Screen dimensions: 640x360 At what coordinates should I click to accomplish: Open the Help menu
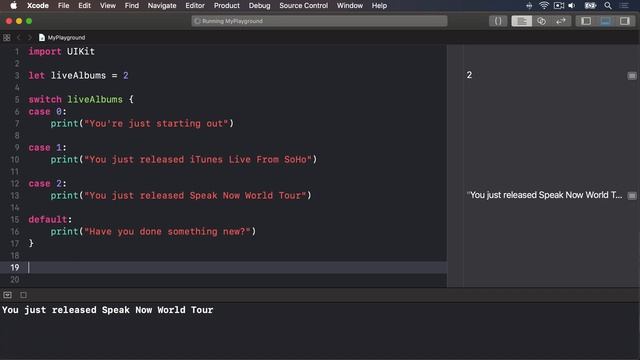pyautogui.click(x=379, y=6)
